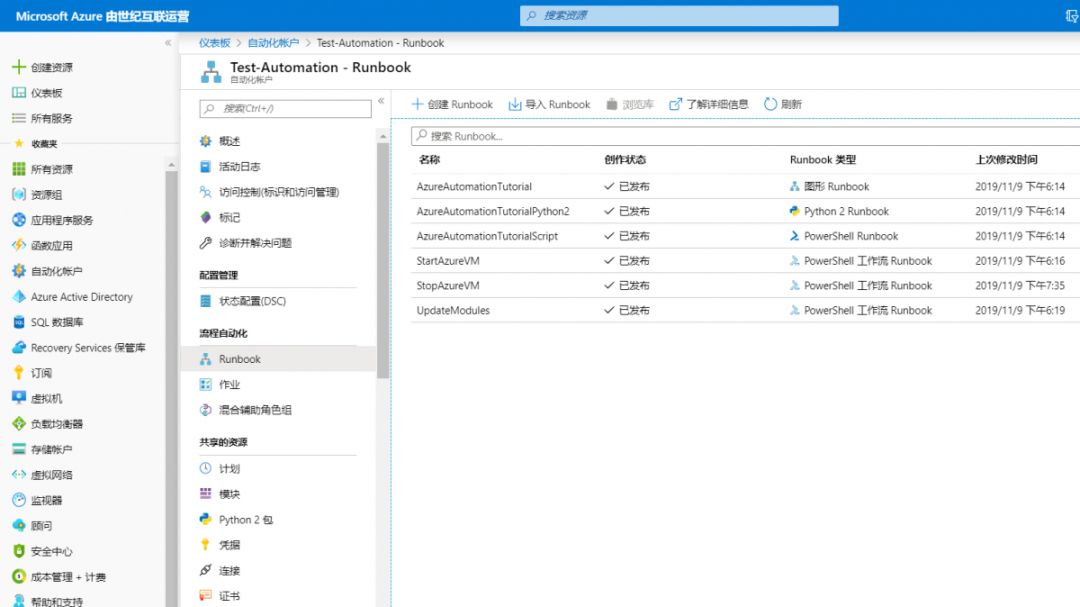Select Runbook in process automation menu
Image resolution: width=1080 pixels, height=607 pixels.
coord(278,358)
